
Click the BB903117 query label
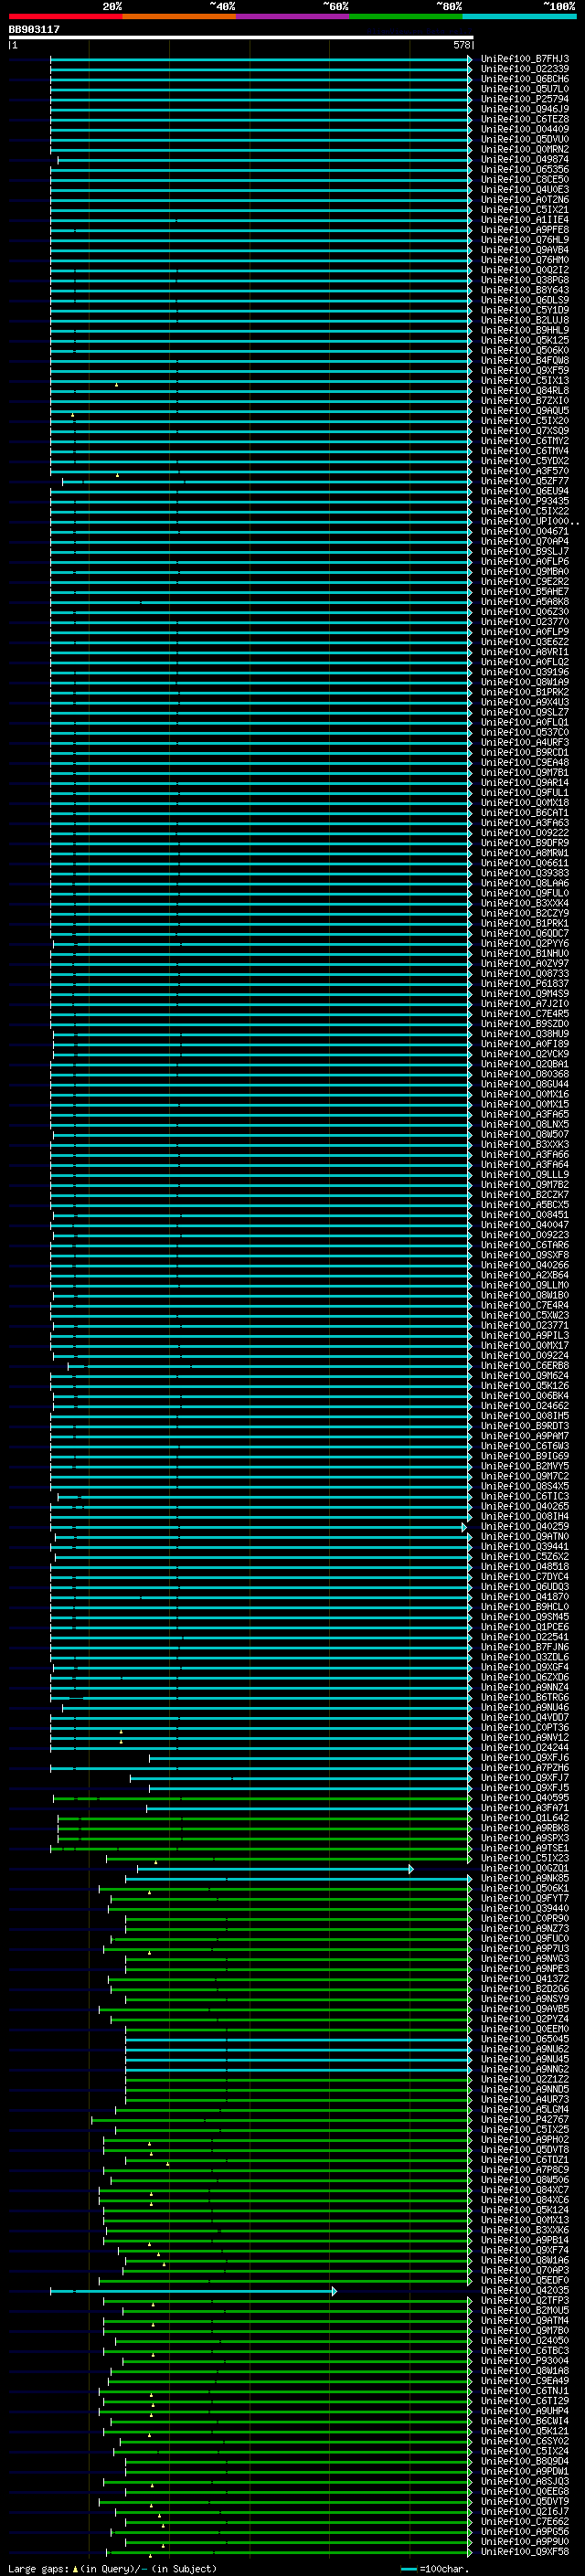pyautogui.click(x=34, y=29)
